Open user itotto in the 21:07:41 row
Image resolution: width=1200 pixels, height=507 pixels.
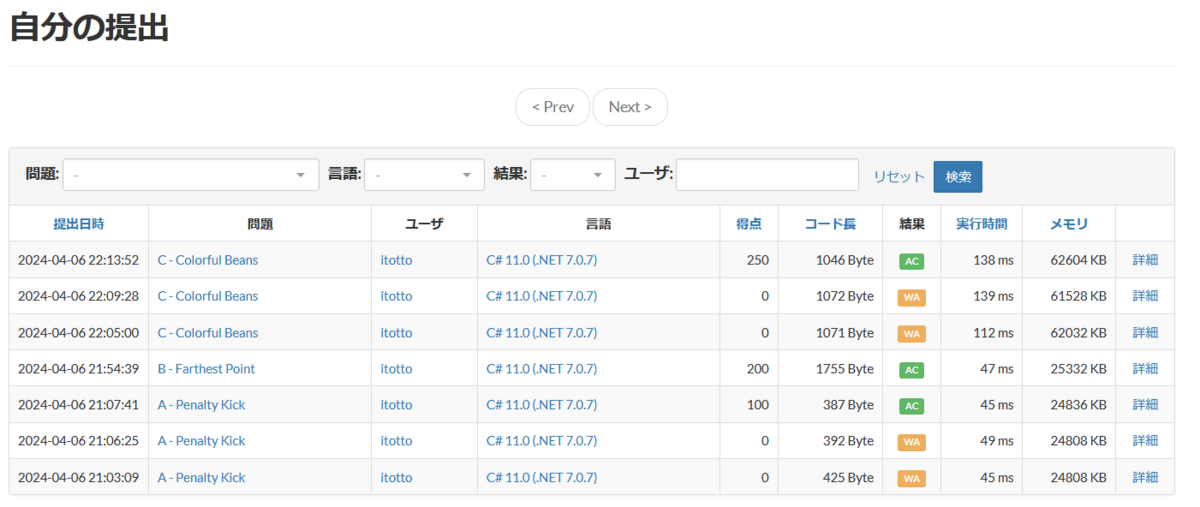pos(396,404)
